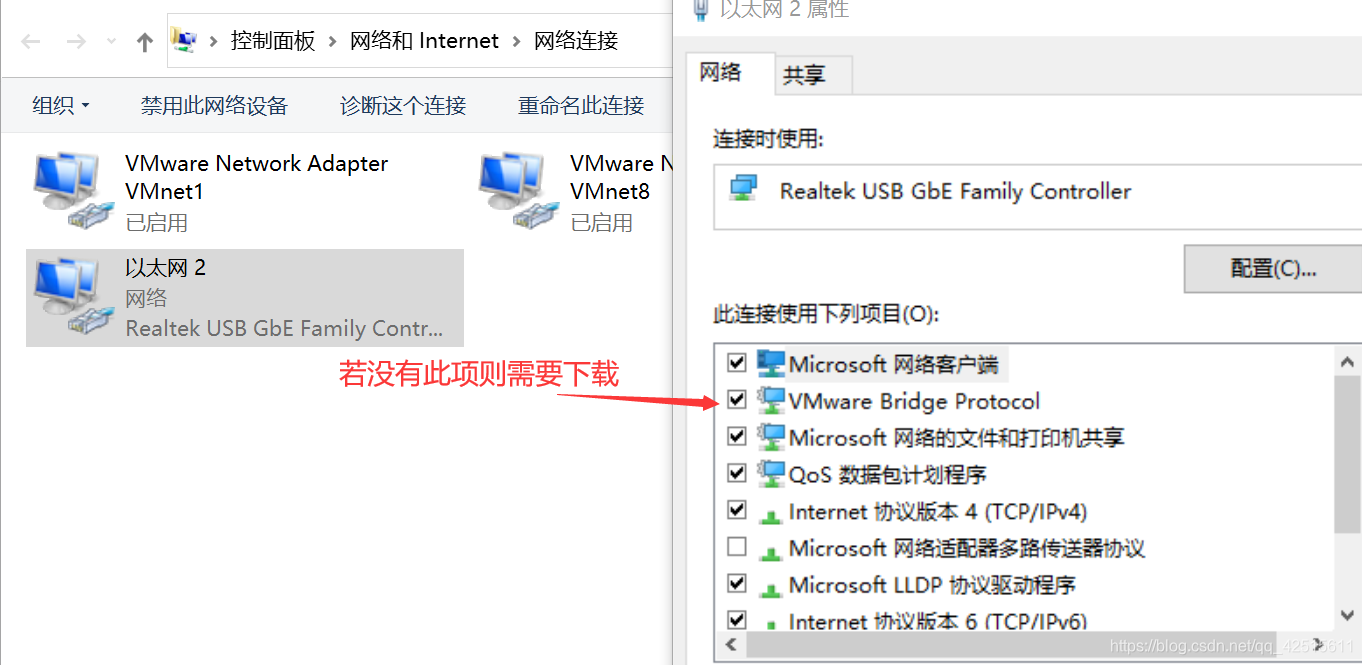The width and height of the screenshot is (1362, 665).
Task: Click the VMware Network Adapter VMnet1 icon
Action: pyautogui.click(x=68, y=191)
